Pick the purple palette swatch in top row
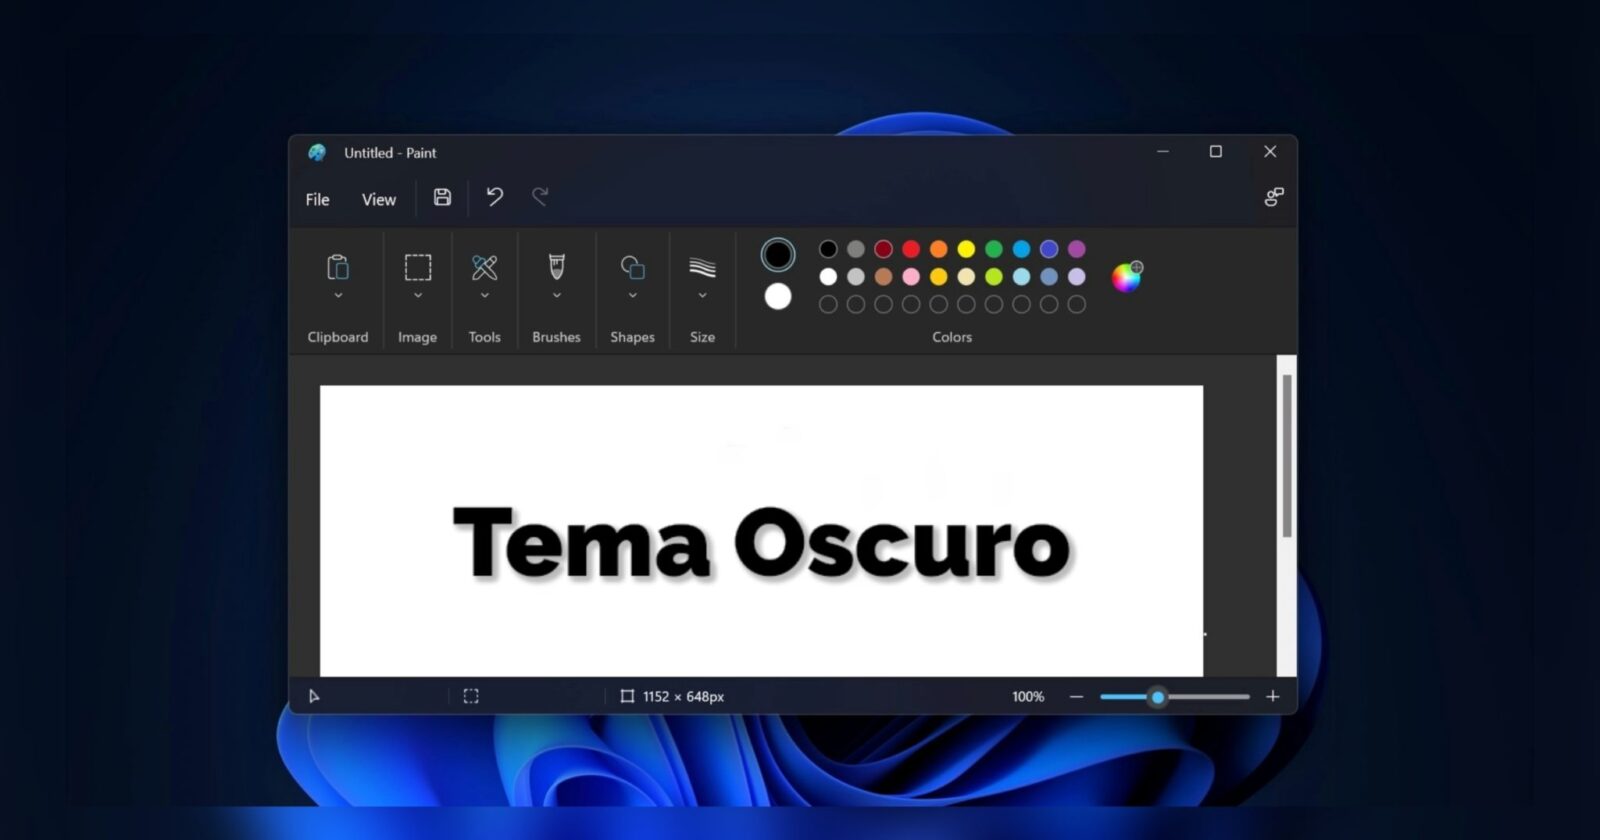Screen dimensions: 1600x840 [x=1077, y=249]
